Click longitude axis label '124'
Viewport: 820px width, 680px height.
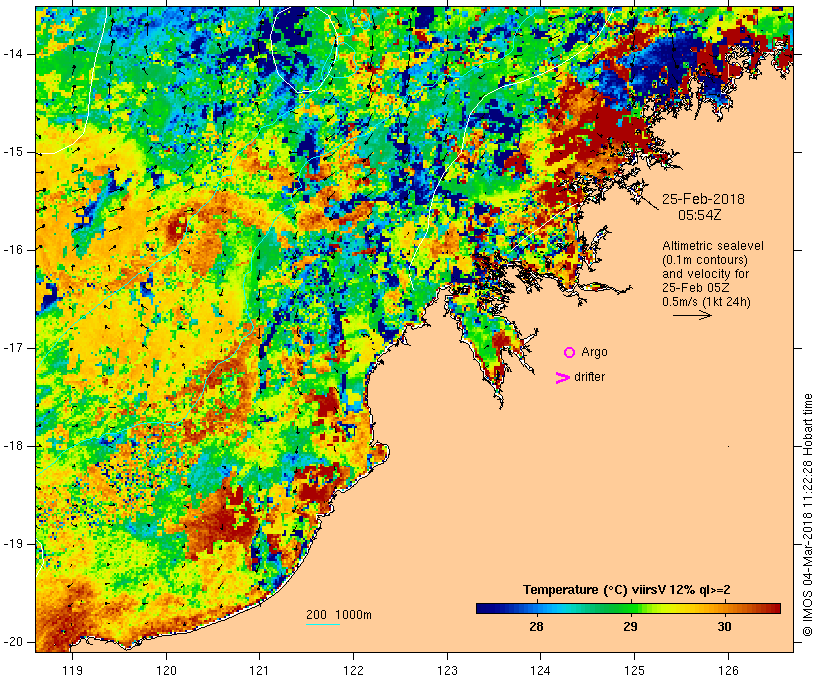pyautogui.click(x=541, y=670)
